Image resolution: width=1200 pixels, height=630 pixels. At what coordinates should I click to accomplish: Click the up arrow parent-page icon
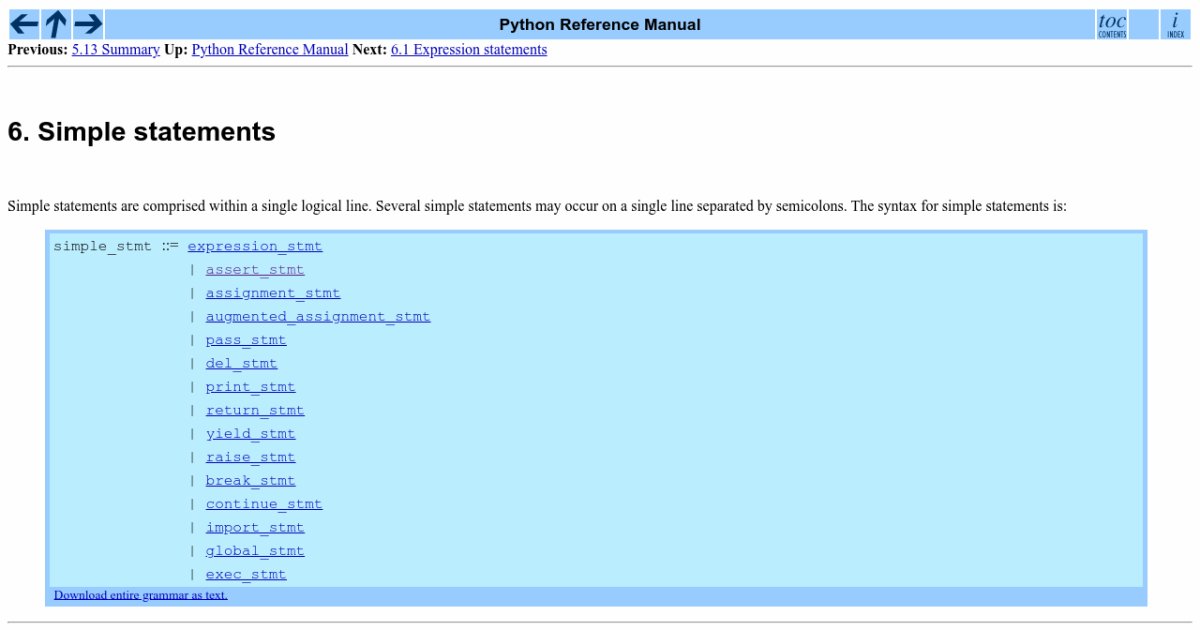pos(56,24)
